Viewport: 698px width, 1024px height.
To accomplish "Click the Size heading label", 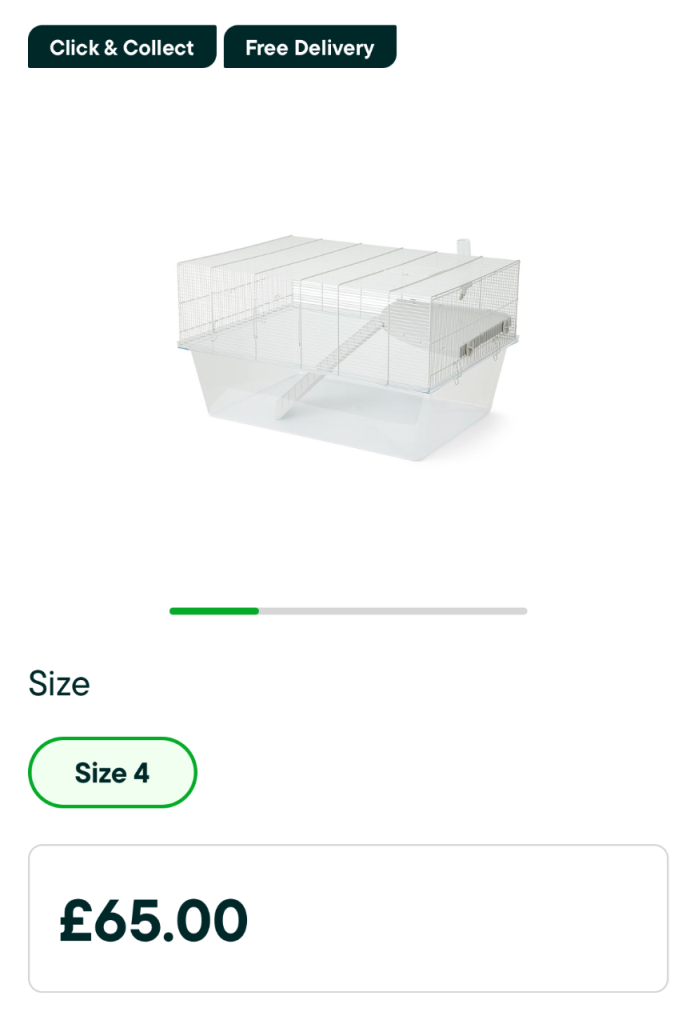I will pos(59,684).
